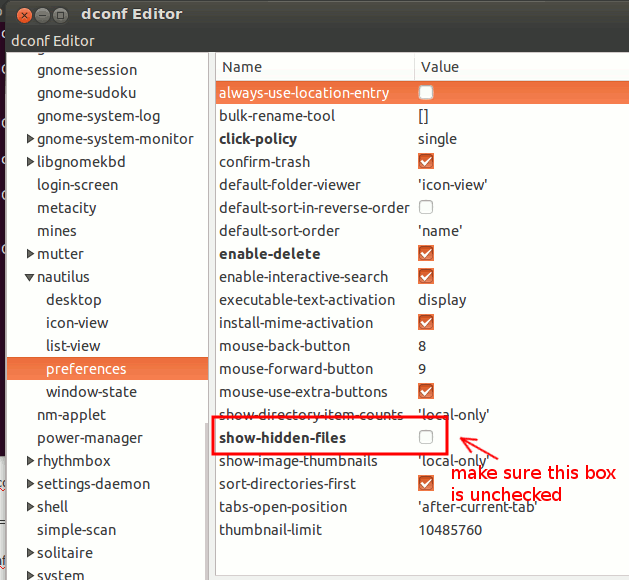
Task: Edit default-sort-order value 'name'
Action: click(x=440, y=231)
